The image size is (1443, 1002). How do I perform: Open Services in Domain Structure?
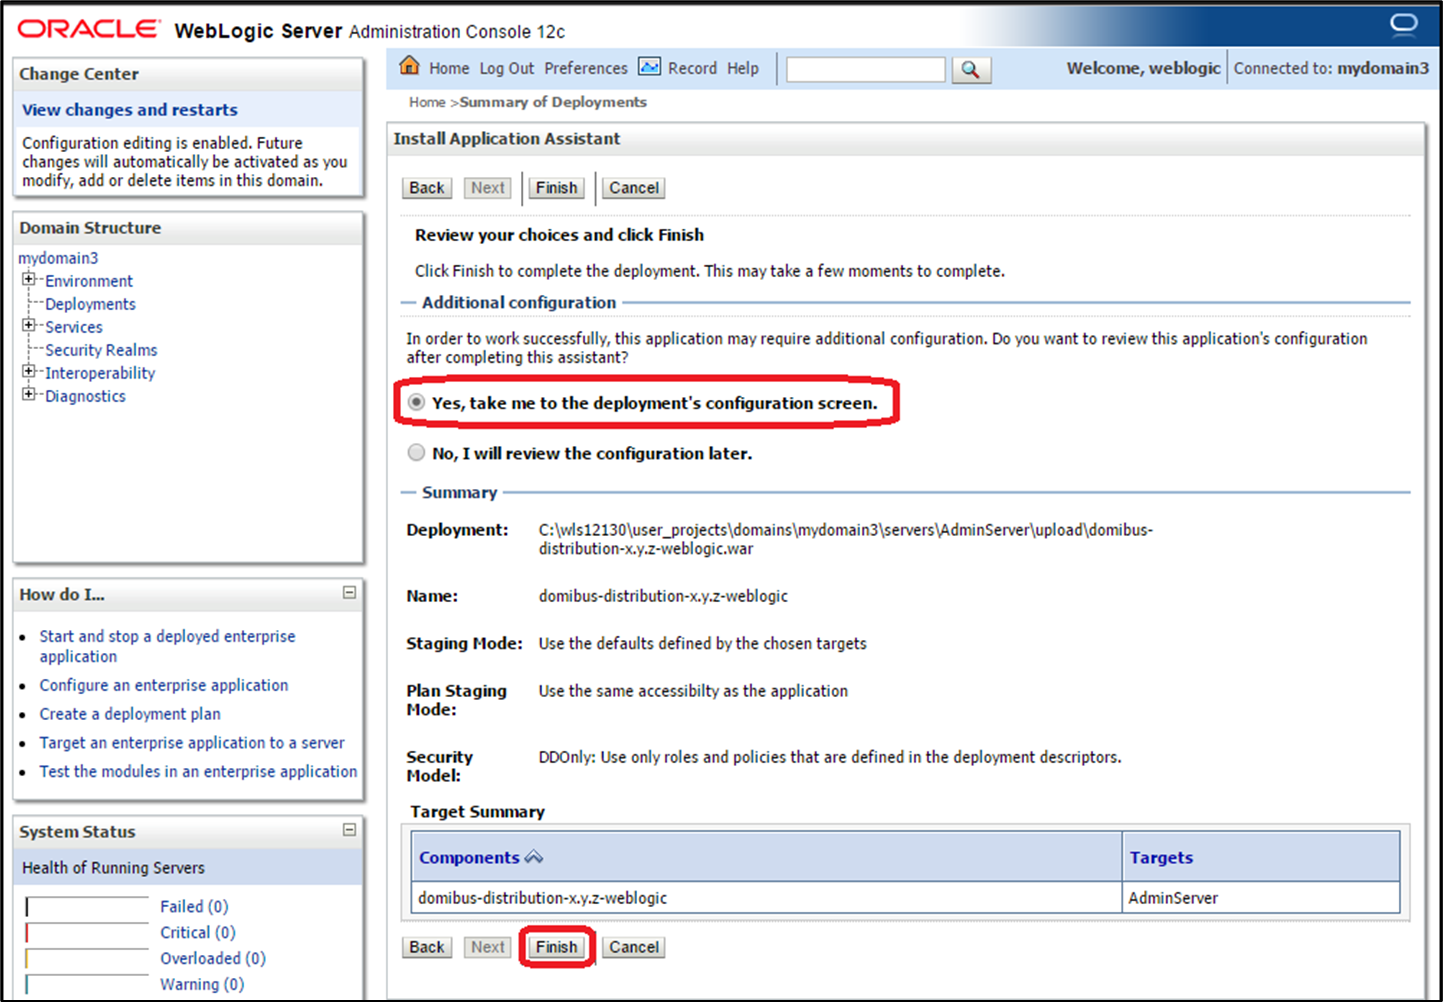pos(74,327)
